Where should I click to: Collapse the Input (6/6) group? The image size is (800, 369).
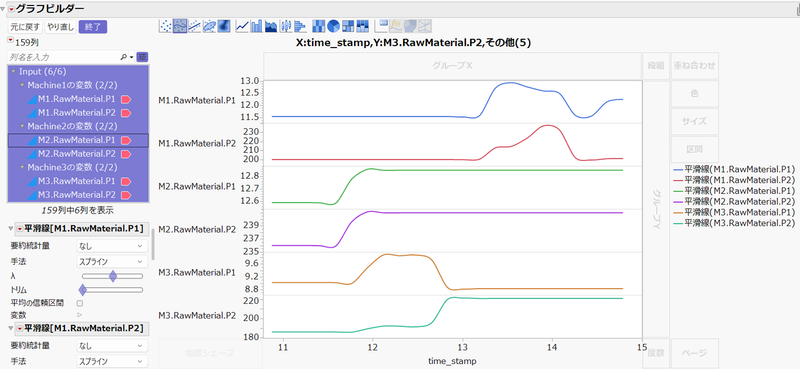13,72
